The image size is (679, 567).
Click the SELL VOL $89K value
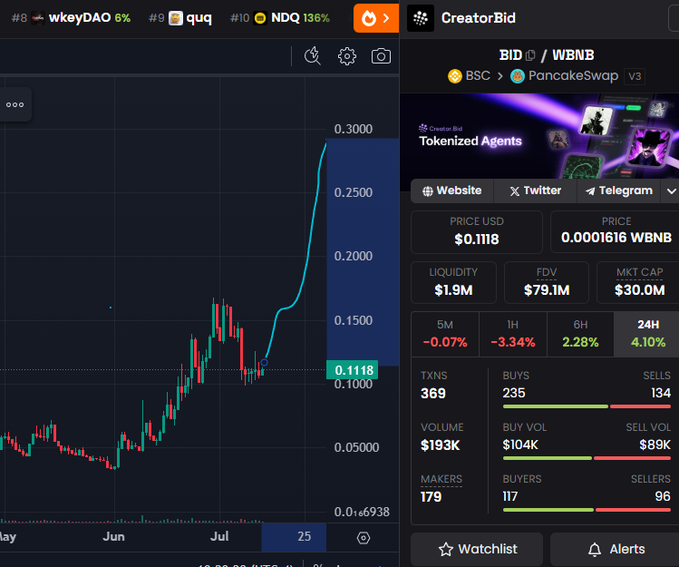[x=655, y=445]
